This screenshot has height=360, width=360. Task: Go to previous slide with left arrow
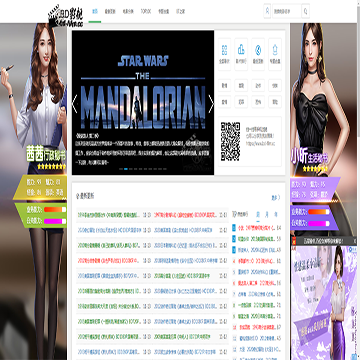tap(75, 104)
